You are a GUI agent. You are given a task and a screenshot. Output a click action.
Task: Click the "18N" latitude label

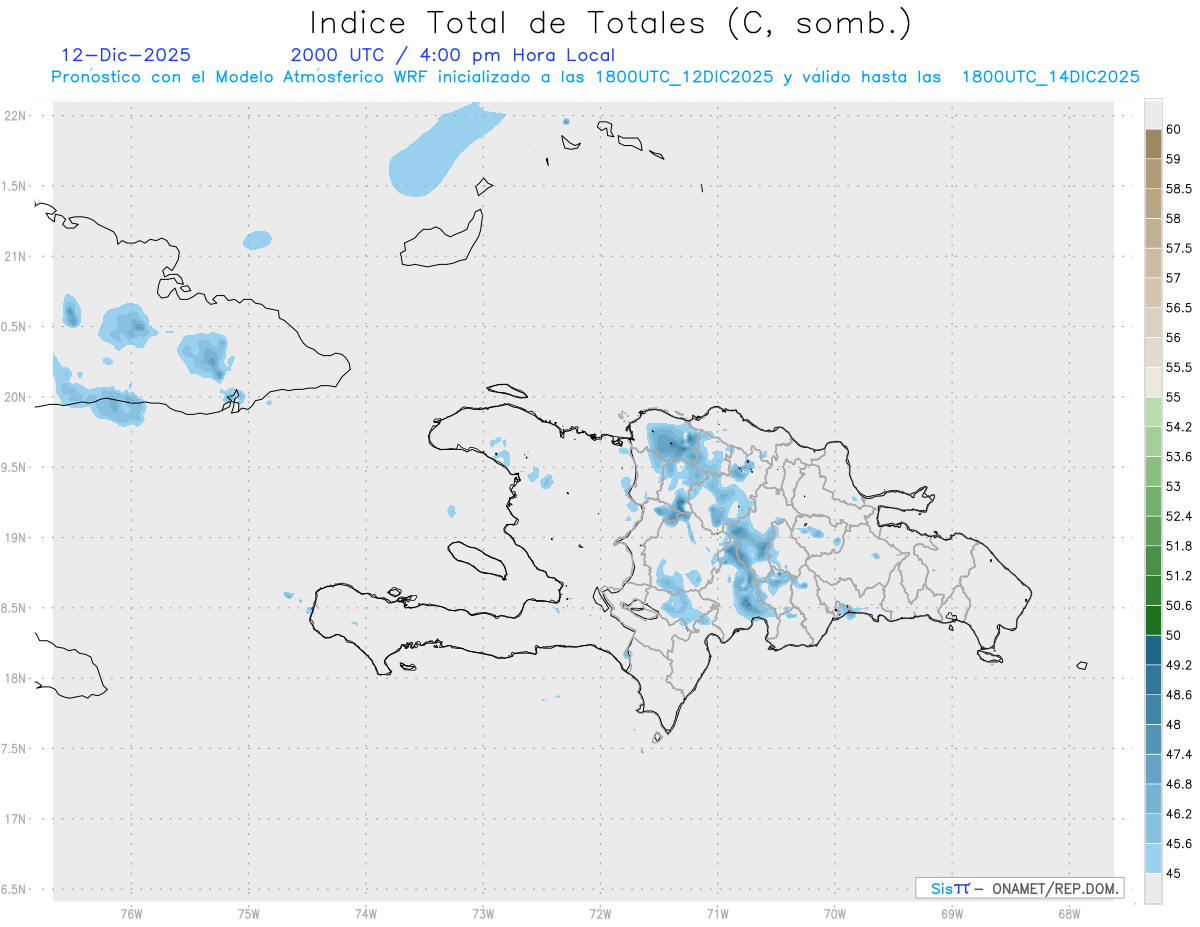[16, 678]
